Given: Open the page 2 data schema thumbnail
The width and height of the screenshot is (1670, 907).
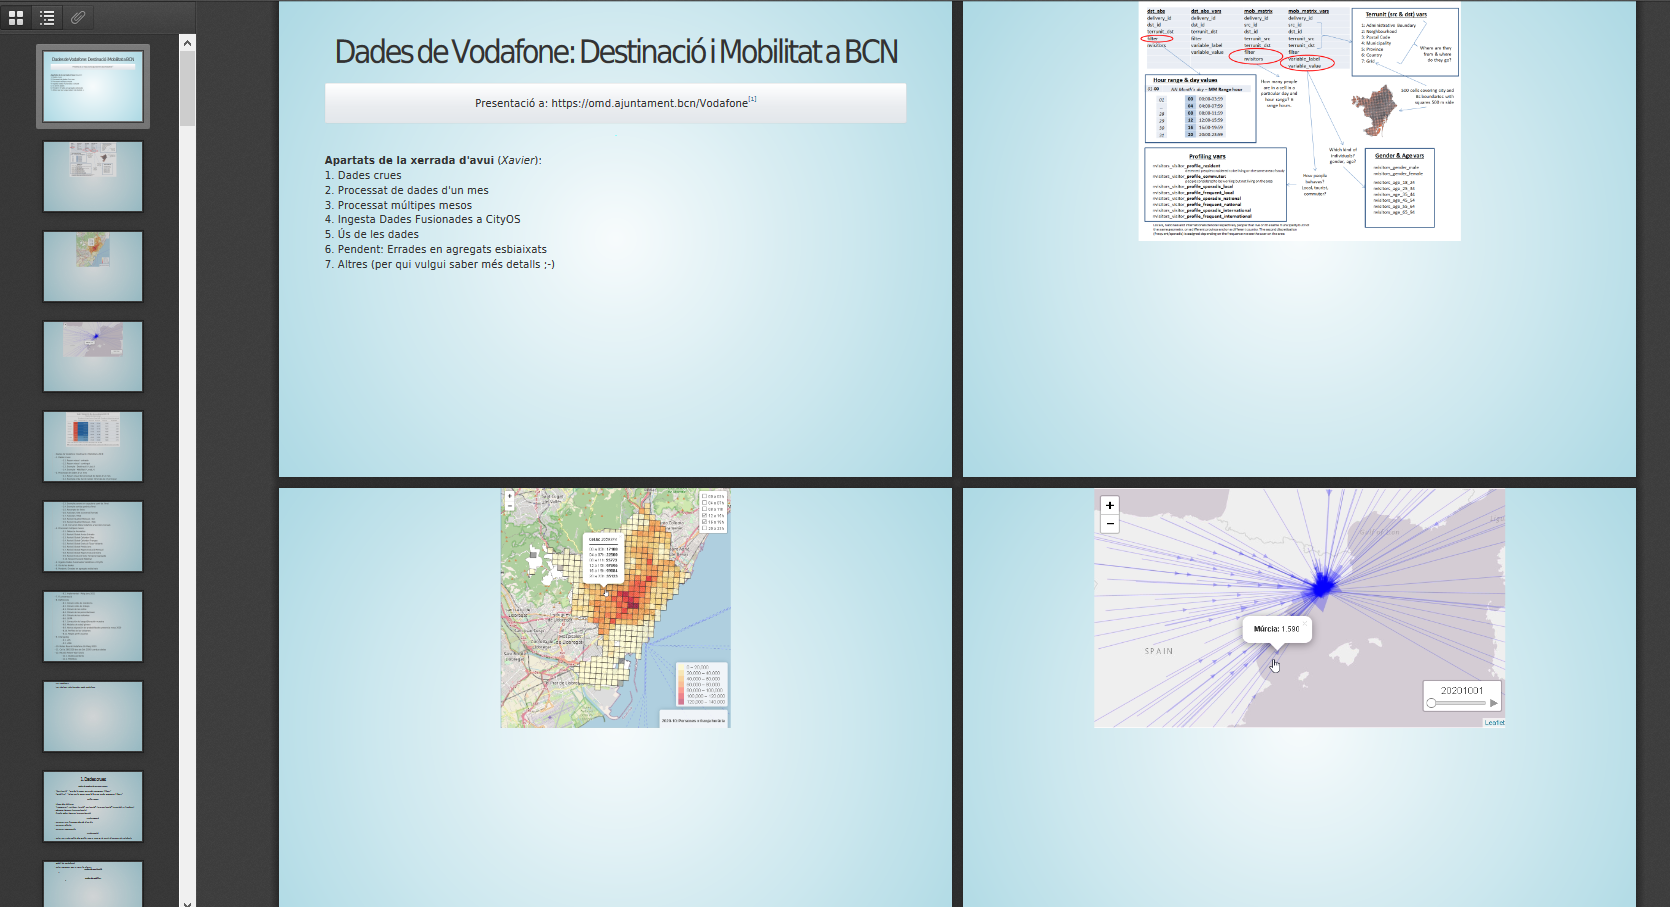Looking at the screenshot, I should [93, 176].
